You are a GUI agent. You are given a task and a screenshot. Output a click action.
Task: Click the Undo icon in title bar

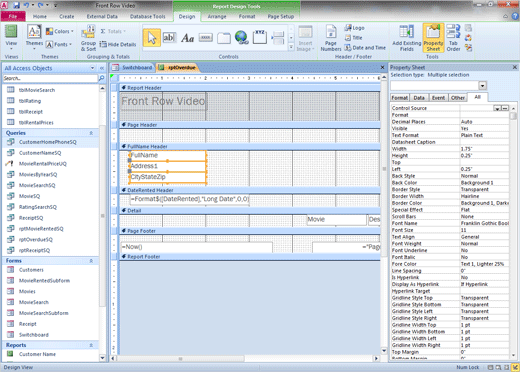27,5
